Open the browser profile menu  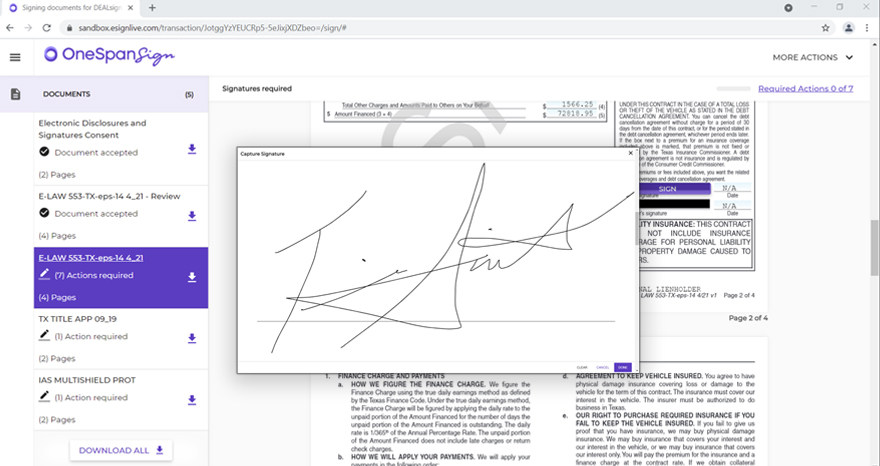click(x=849, y=28)
